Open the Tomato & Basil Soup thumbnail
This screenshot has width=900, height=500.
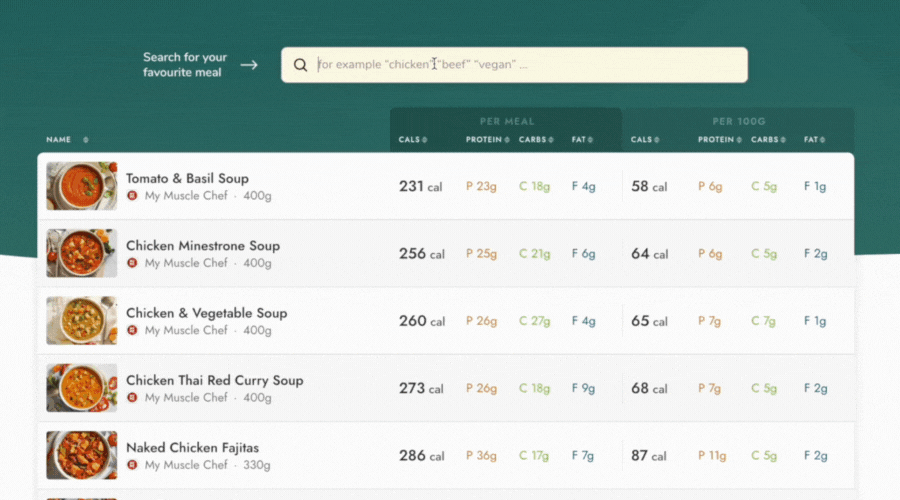tap(82, 186)
